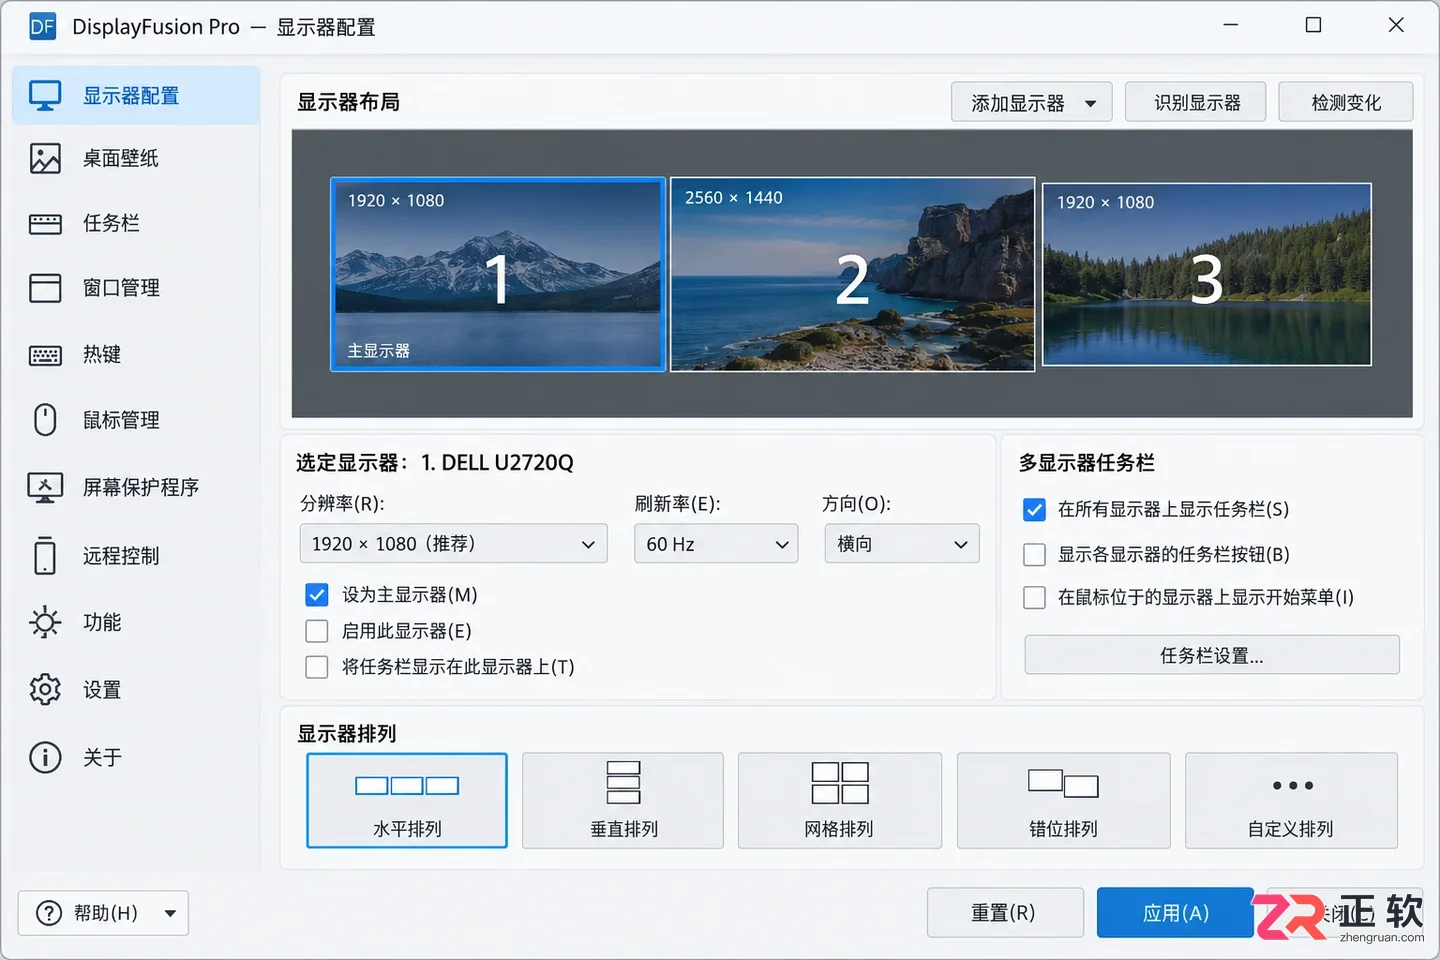
Task: Select monitor 3 forest lake thumbnail
Action: click(x=1207, y=275)
